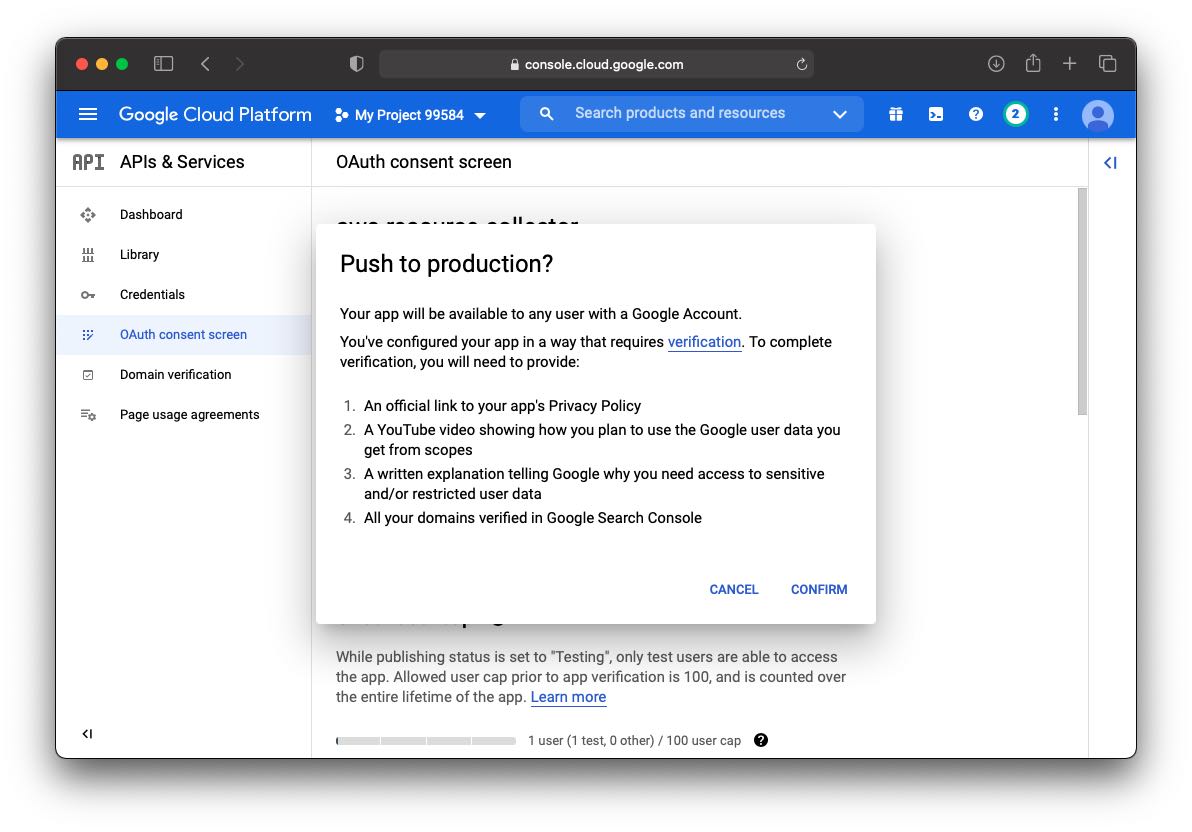Viewport: 1192px width, 832px height.
Task: Click the Library icon in sidebar
Action: (88, 255)
